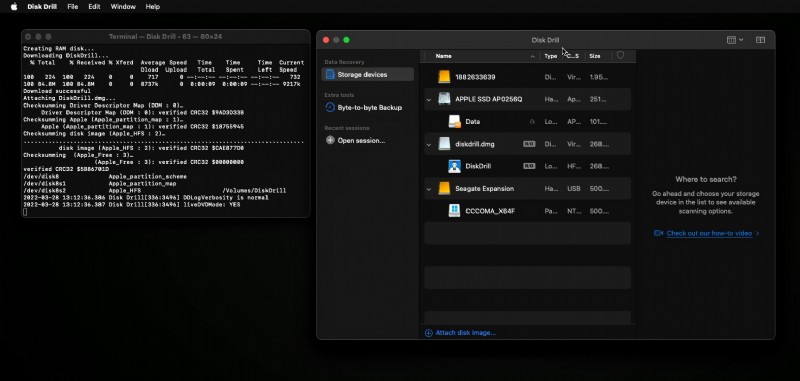Open Check out our how-to video link
The image size is (800, 381).
(709, 233)
